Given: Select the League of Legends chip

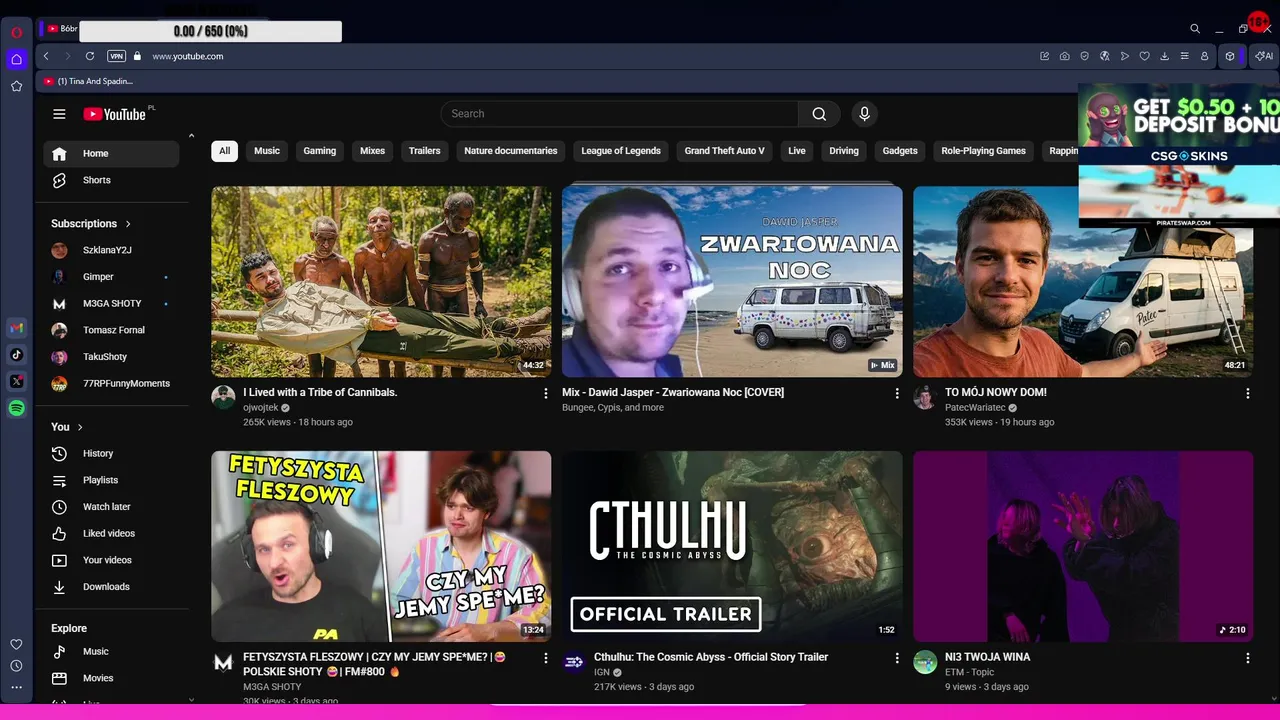Looking at the screenshot, I should pos(621,151).
